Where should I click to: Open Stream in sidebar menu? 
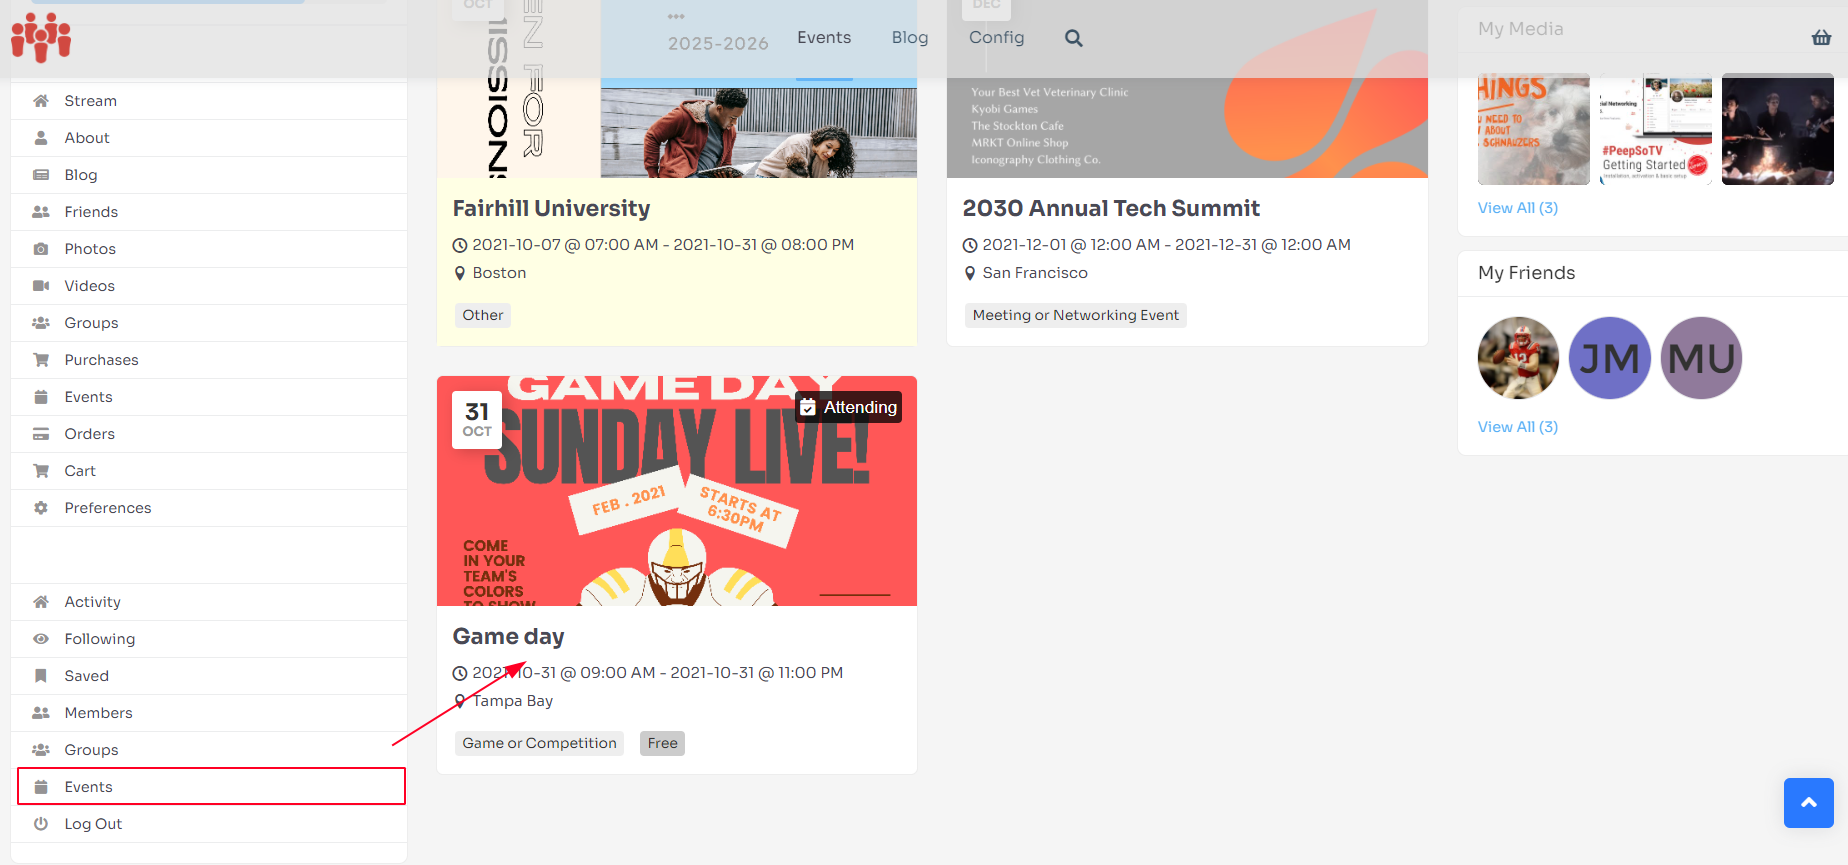(209, 101)
